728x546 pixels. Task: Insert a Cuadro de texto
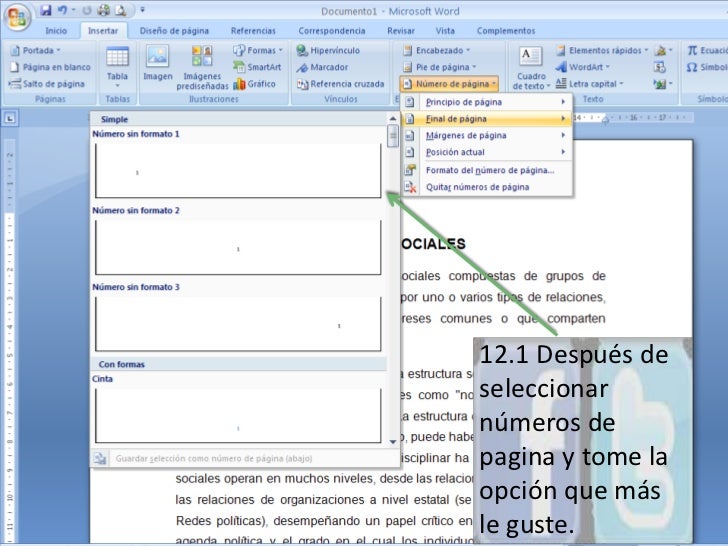coord(531,68)
